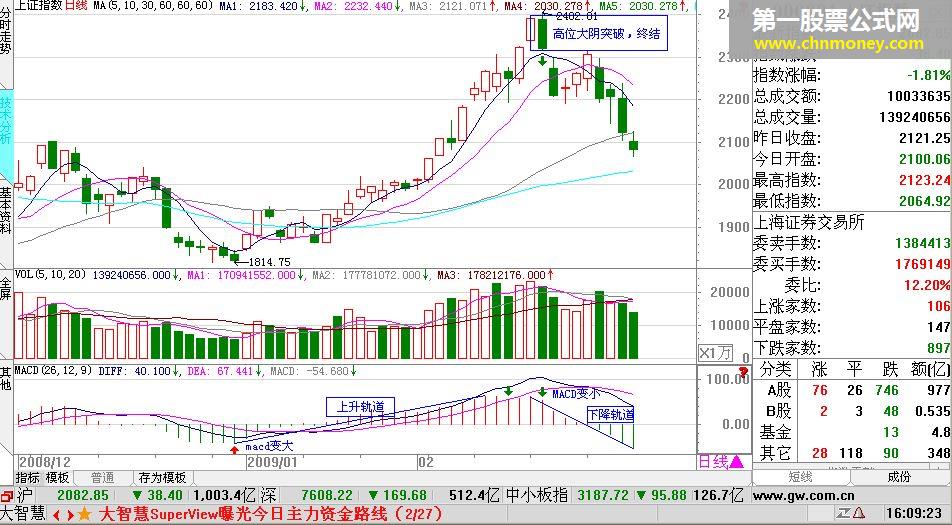Click the 上证指数 chart title

coord(38,5)
